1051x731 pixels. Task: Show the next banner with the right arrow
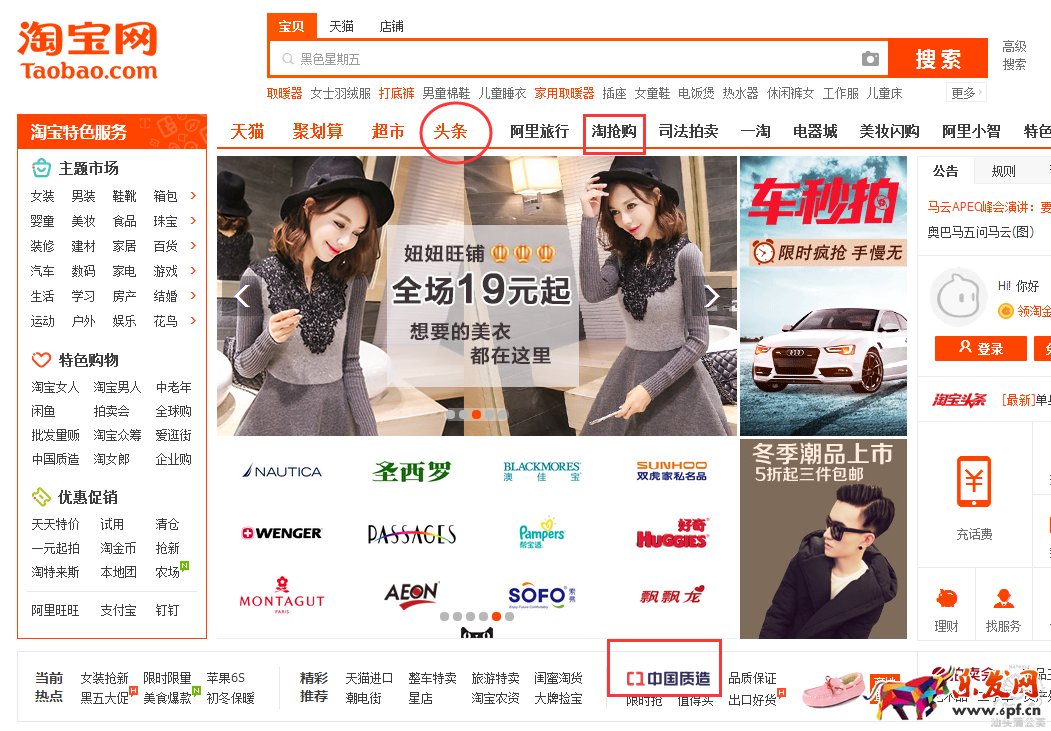[x=712, y=295]
